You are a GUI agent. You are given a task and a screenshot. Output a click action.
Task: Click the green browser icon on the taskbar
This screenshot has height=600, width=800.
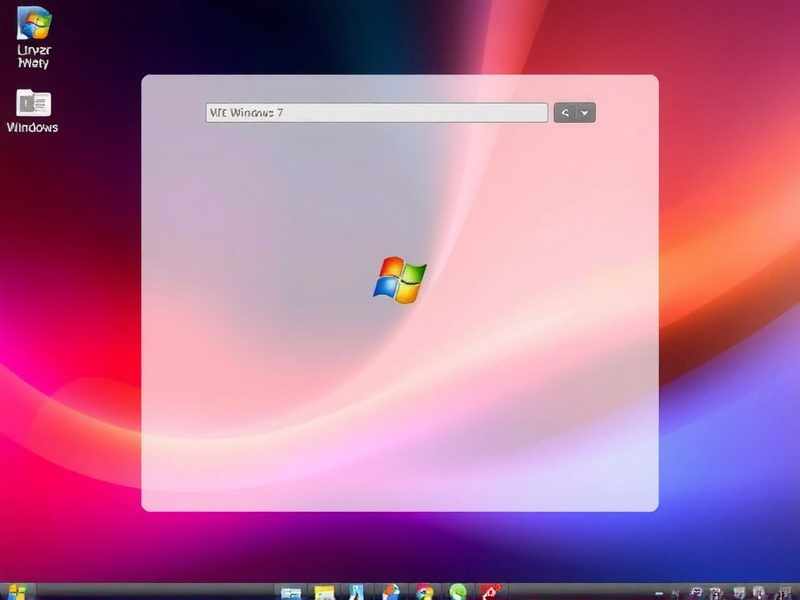click(460, 589)
